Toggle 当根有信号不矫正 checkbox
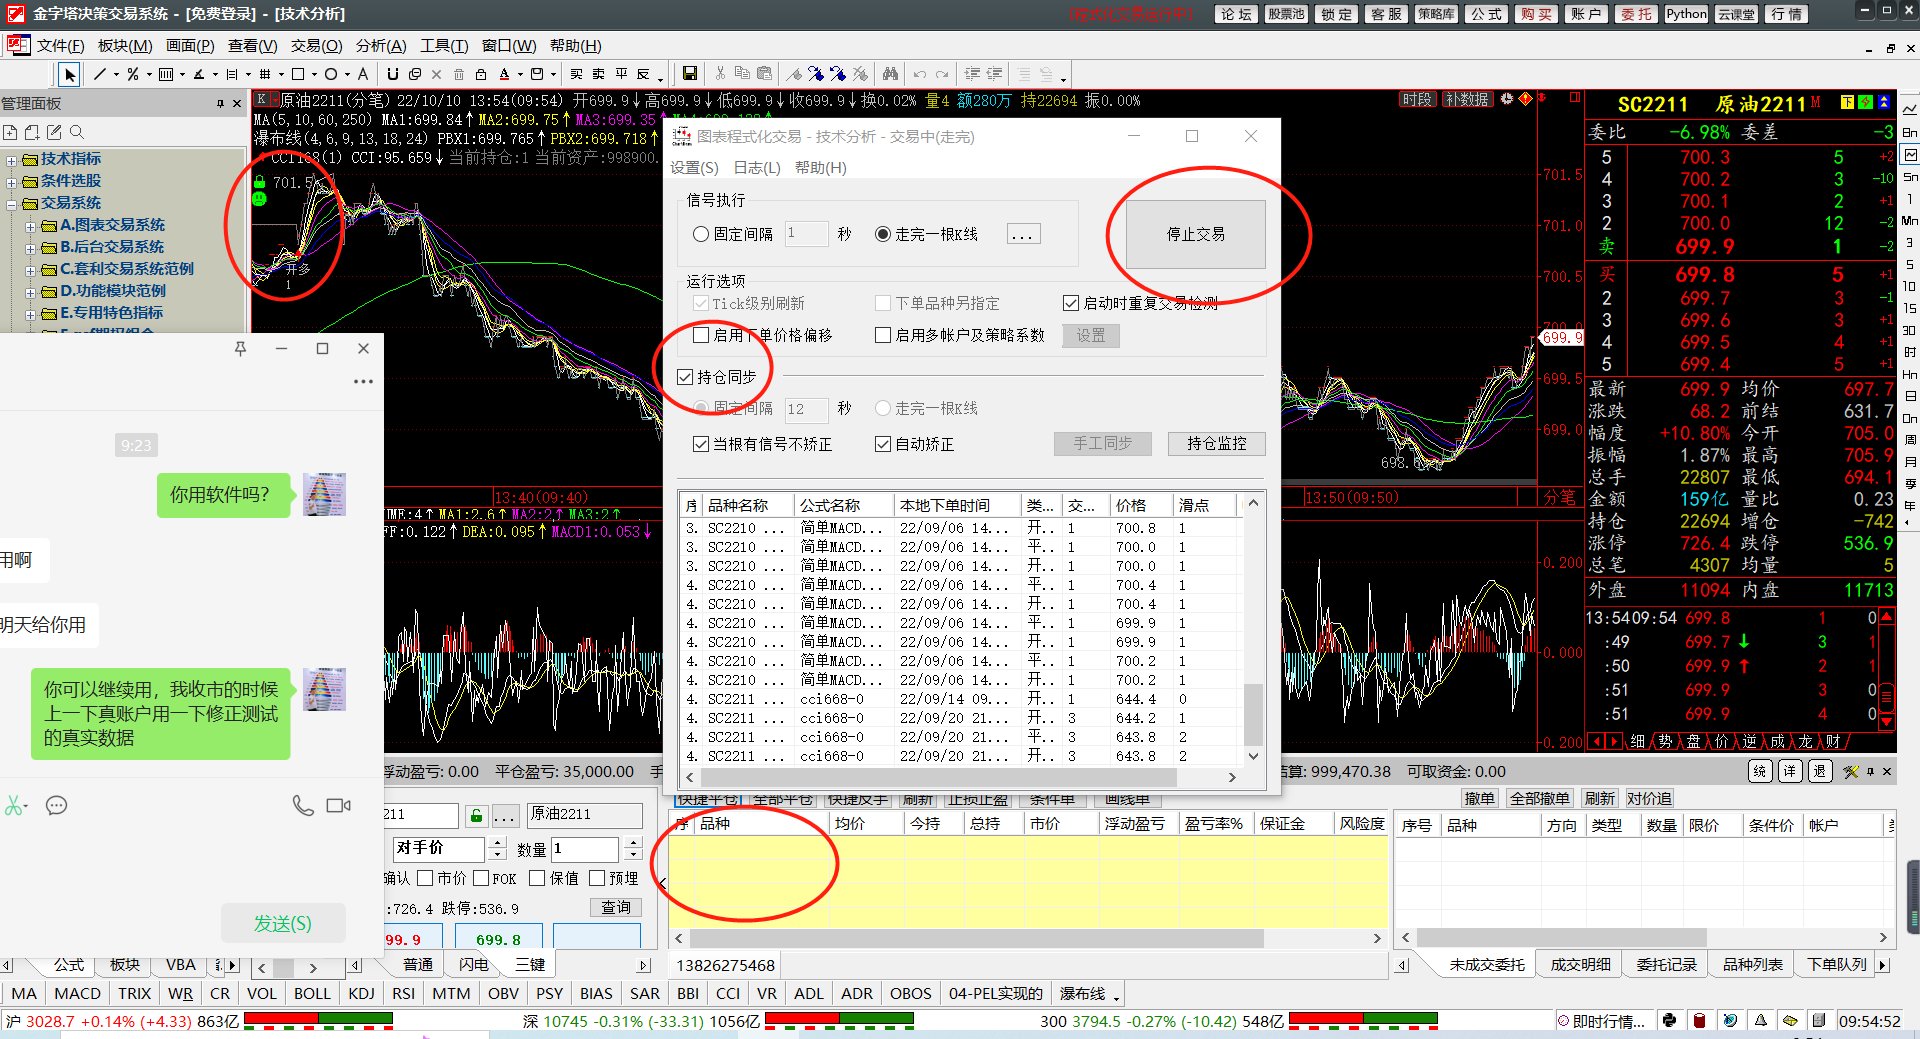Image resolution: width=1920 pixels, height=1039 pixels. click(701, 444)
